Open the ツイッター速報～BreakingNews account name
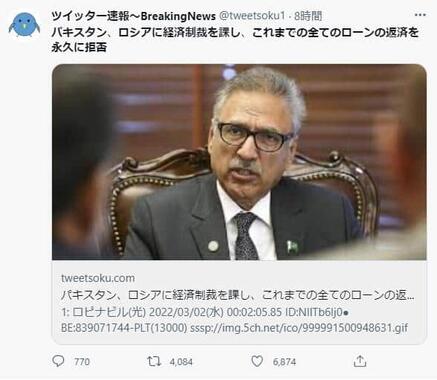Image resolution: width=437 pixels, height=380 pixels. click(133, 16)
